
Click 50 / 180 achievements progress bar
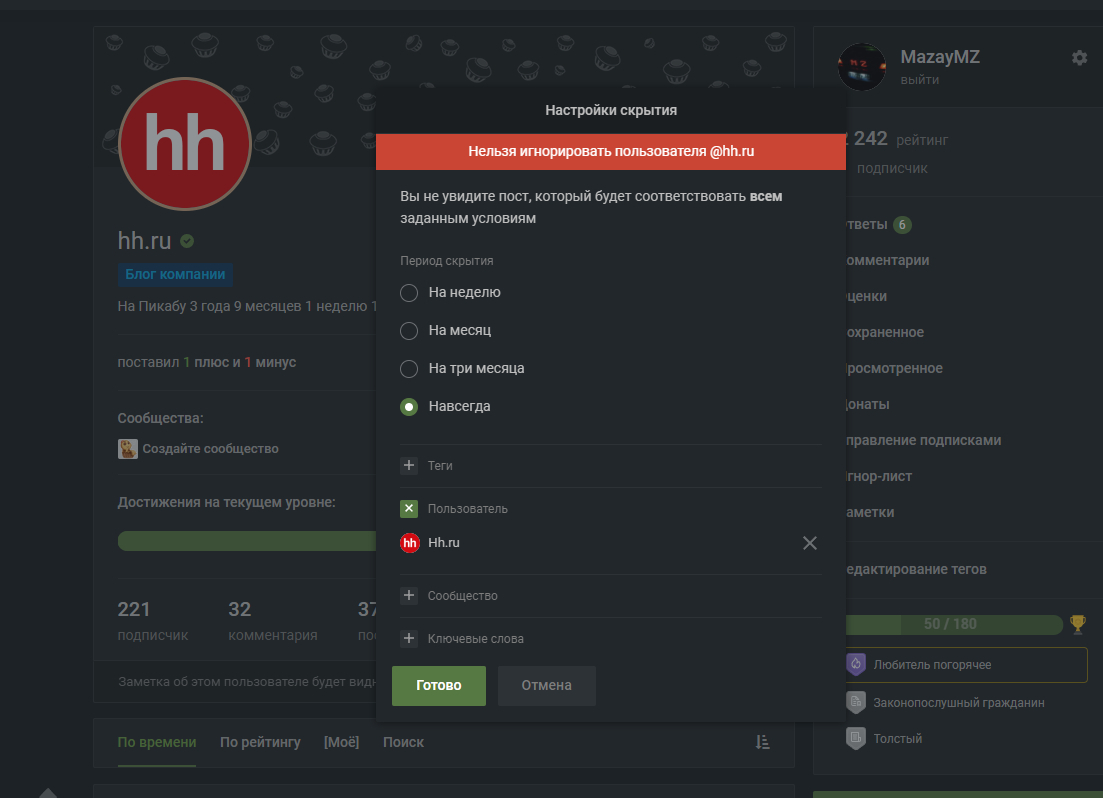(x=954, y=624)
